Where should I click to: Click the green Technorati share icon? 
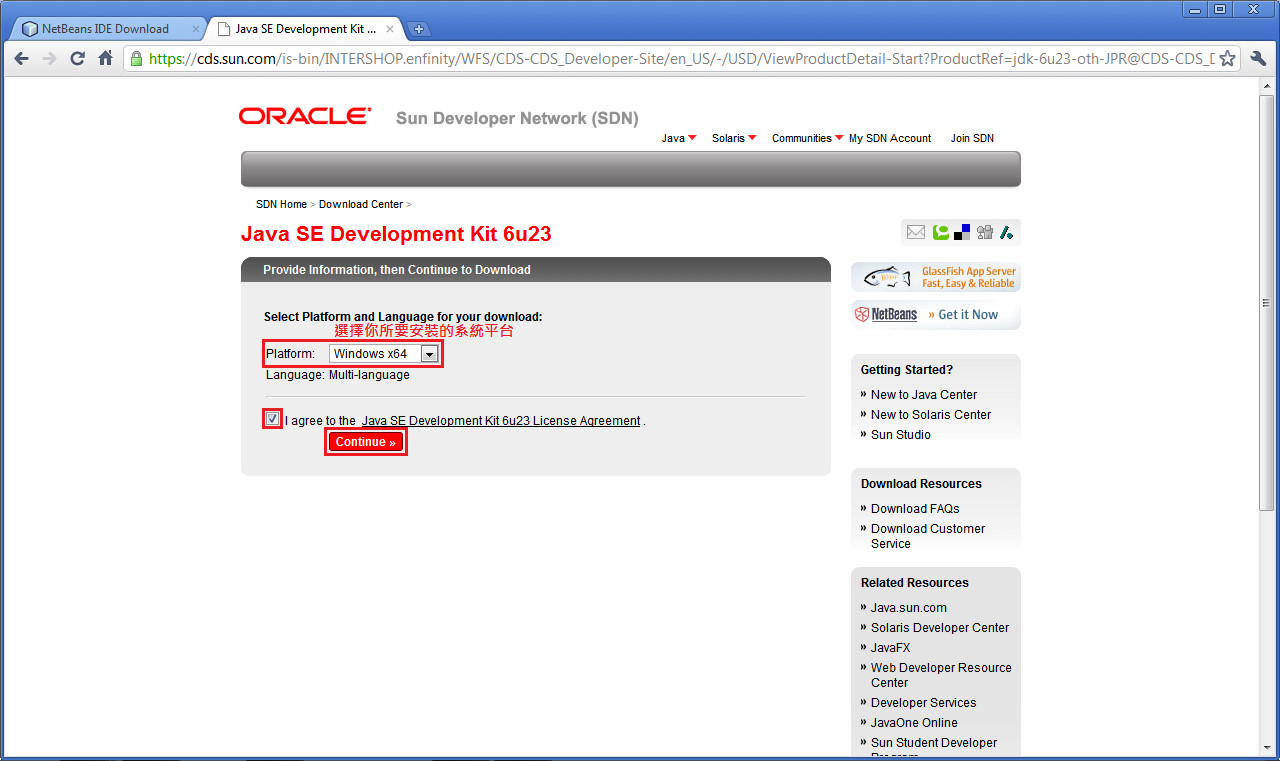(x=940, y=232)
